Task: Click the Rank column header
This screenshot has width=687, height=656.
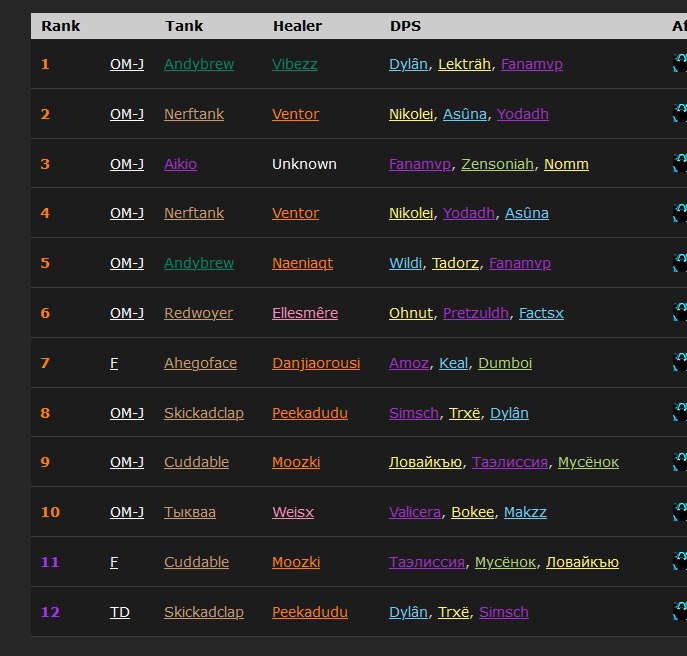Action: (x=61, y=26)
